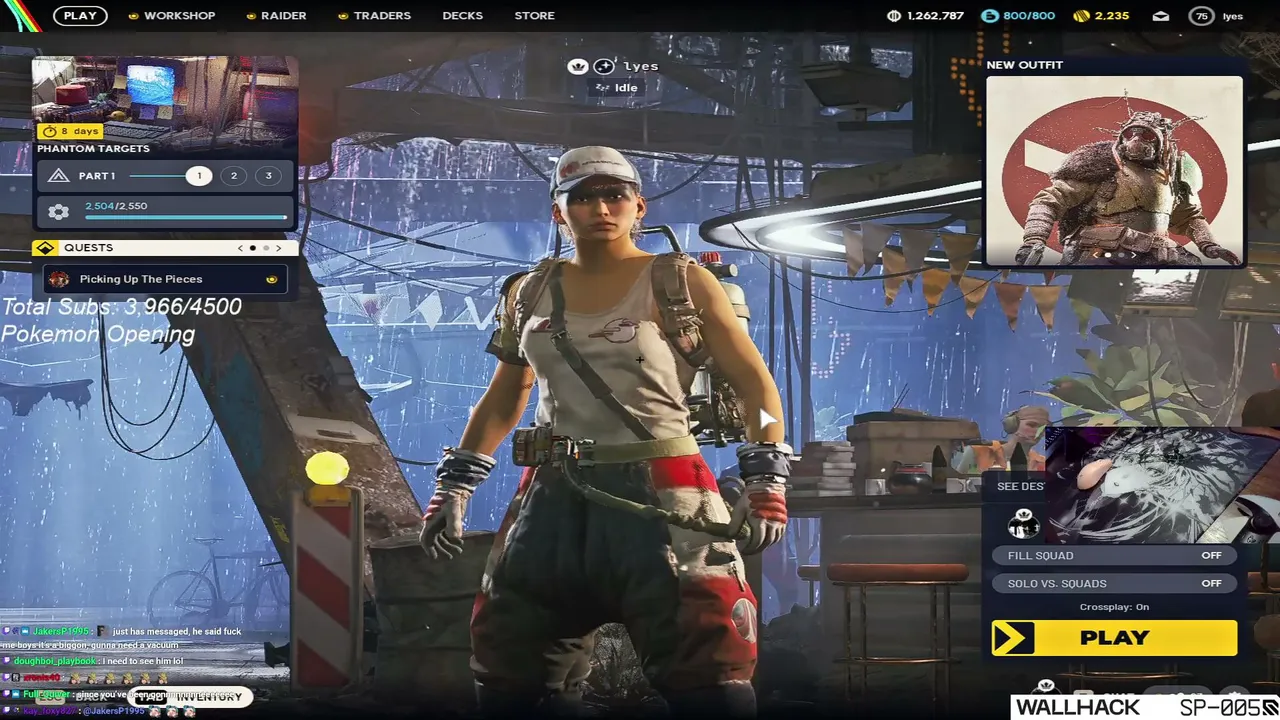Show previous quest with left arrow
The image size is (1280, 720).
tap(240, 248)
